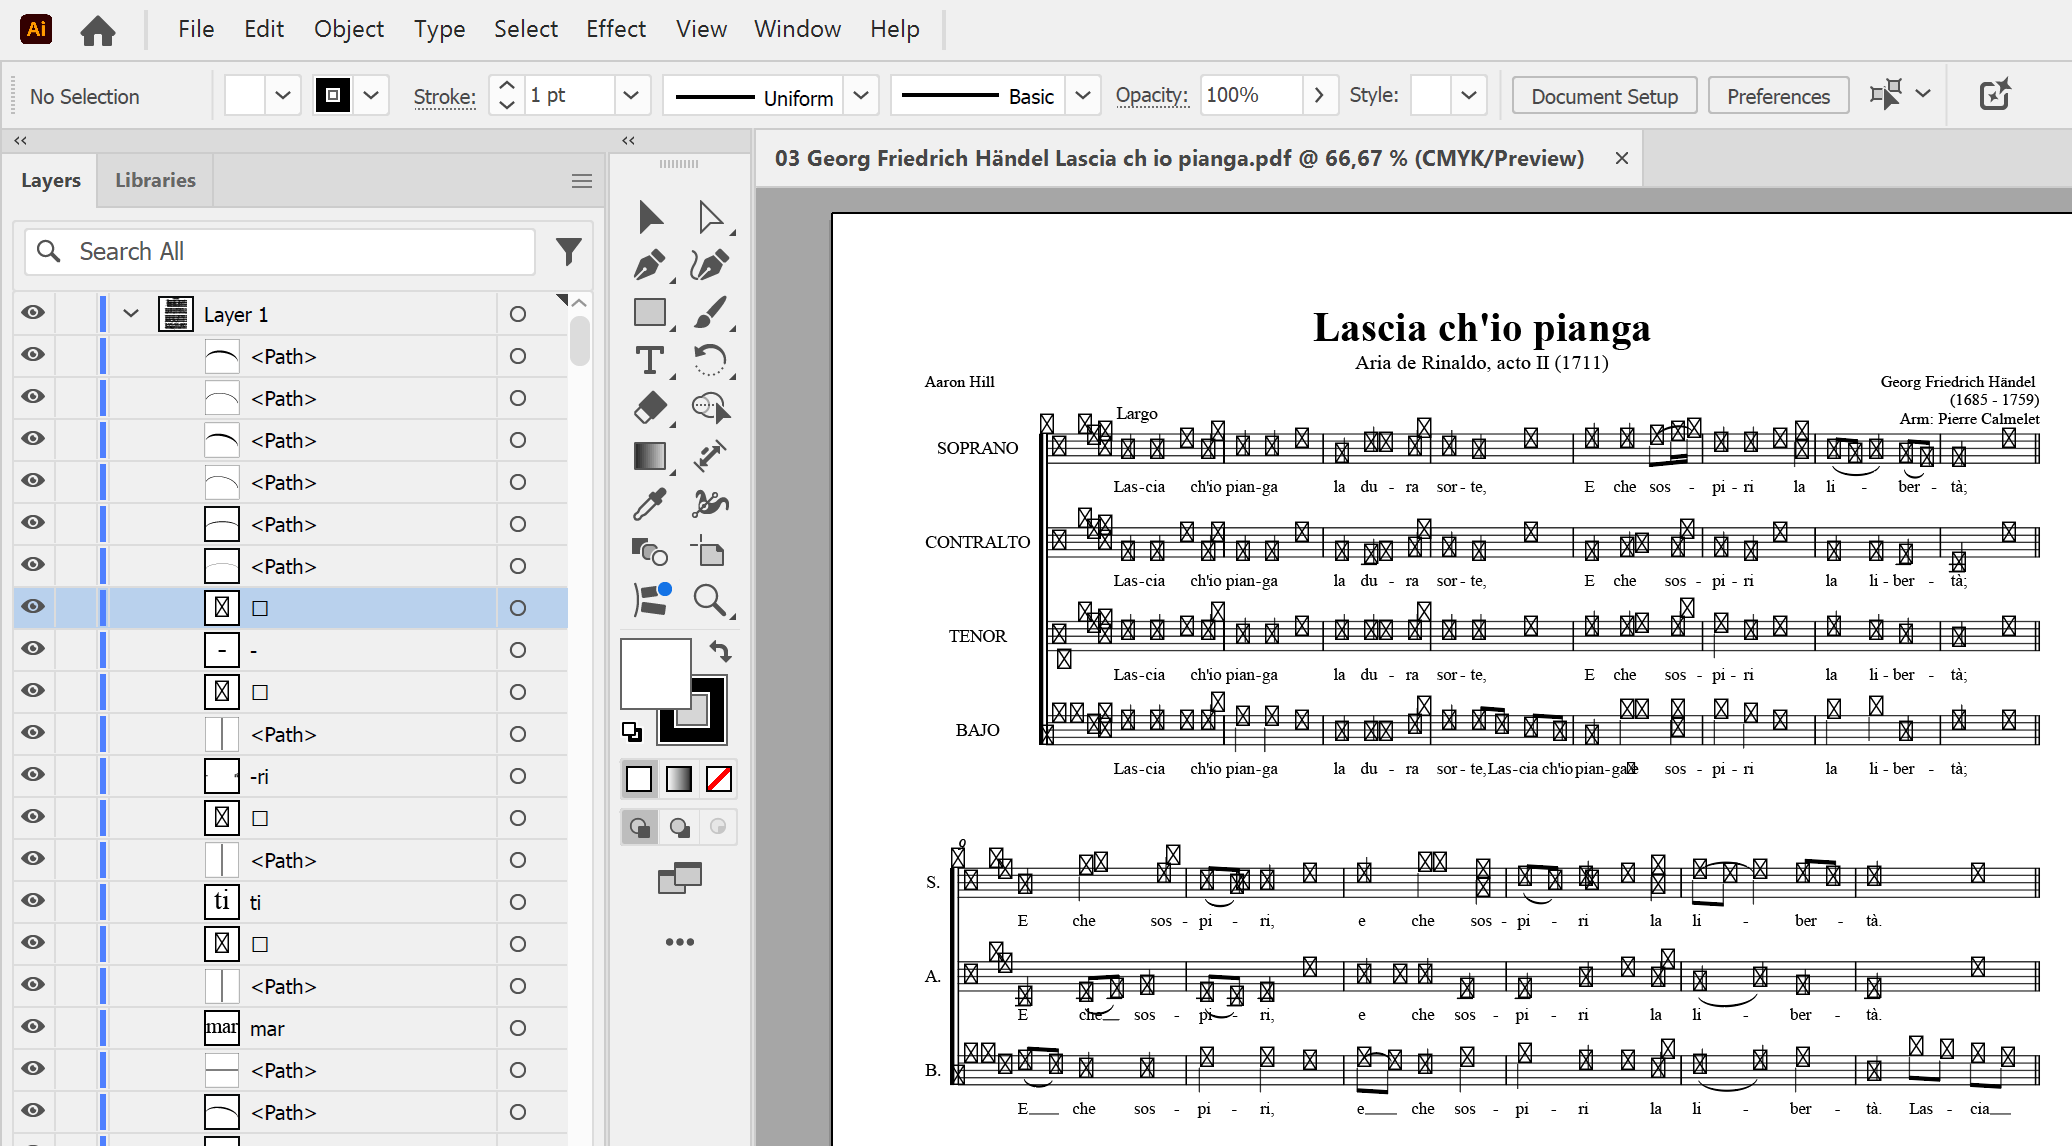Screen dimensions: 2072x1146
Task: Select the Rectangle tool
Action: [x=650, y=312]
